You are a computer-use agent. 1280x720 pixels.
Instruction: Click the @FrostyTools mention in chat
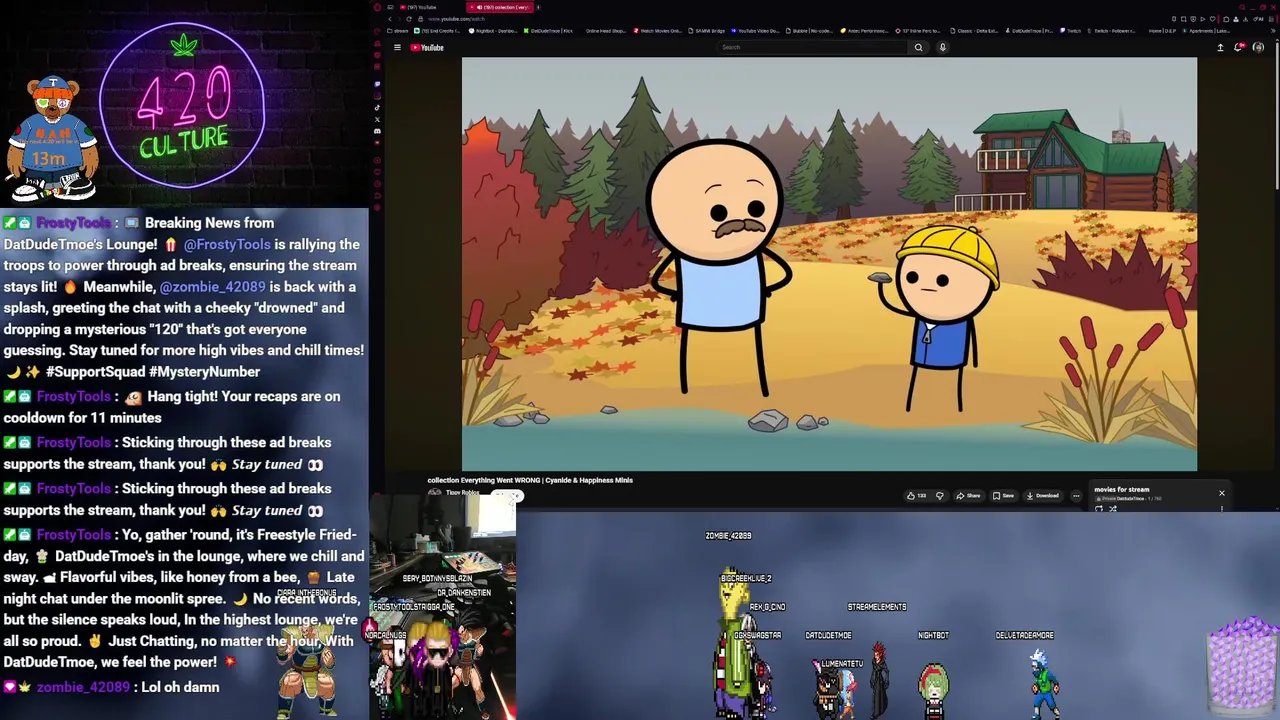pyautogui.click(x=227, y=244)
